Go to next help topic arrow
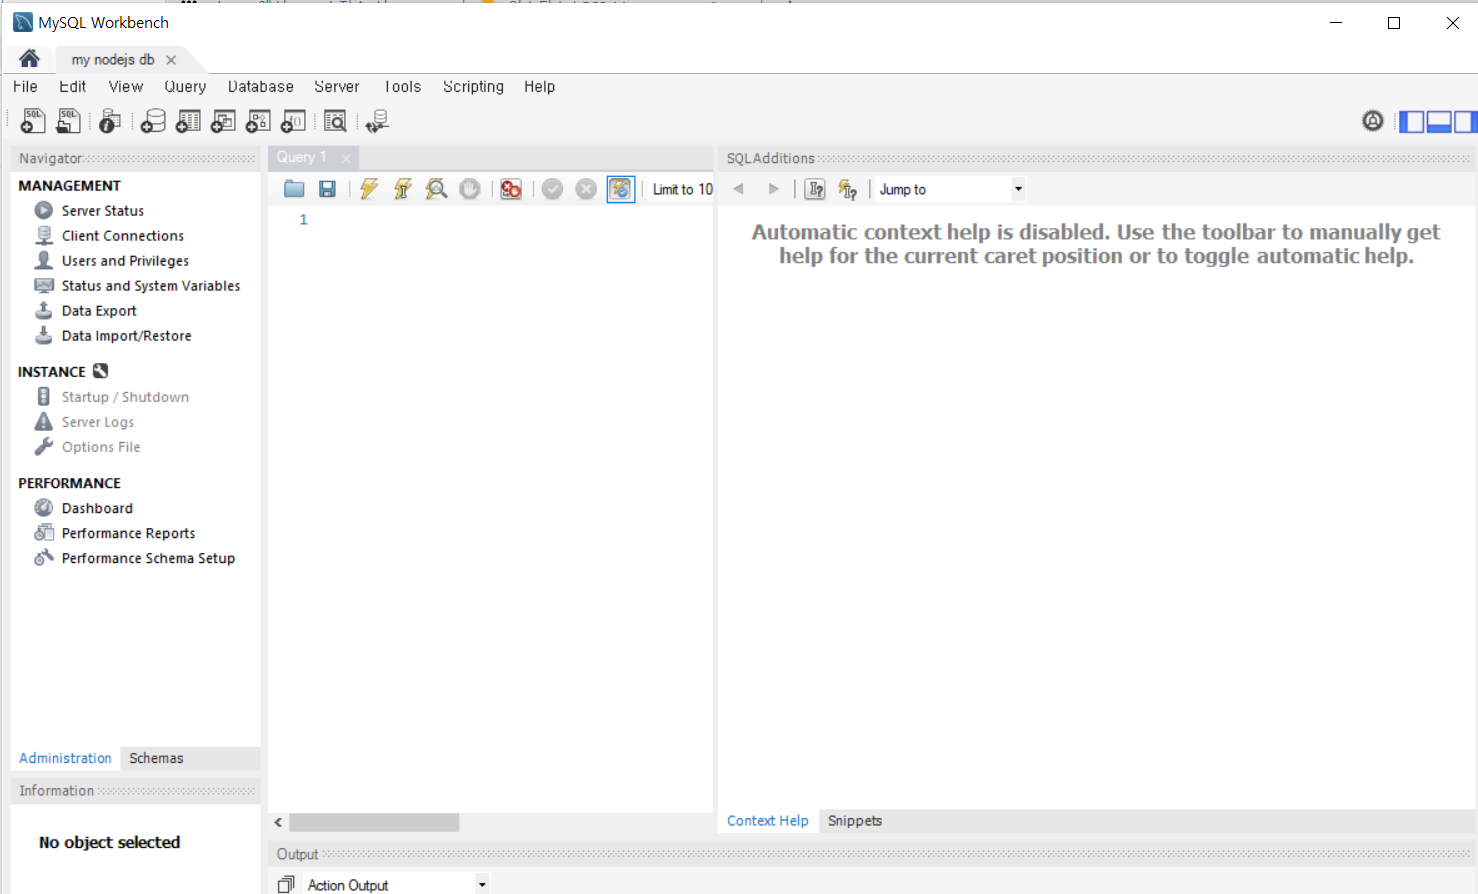 [773, 189]
